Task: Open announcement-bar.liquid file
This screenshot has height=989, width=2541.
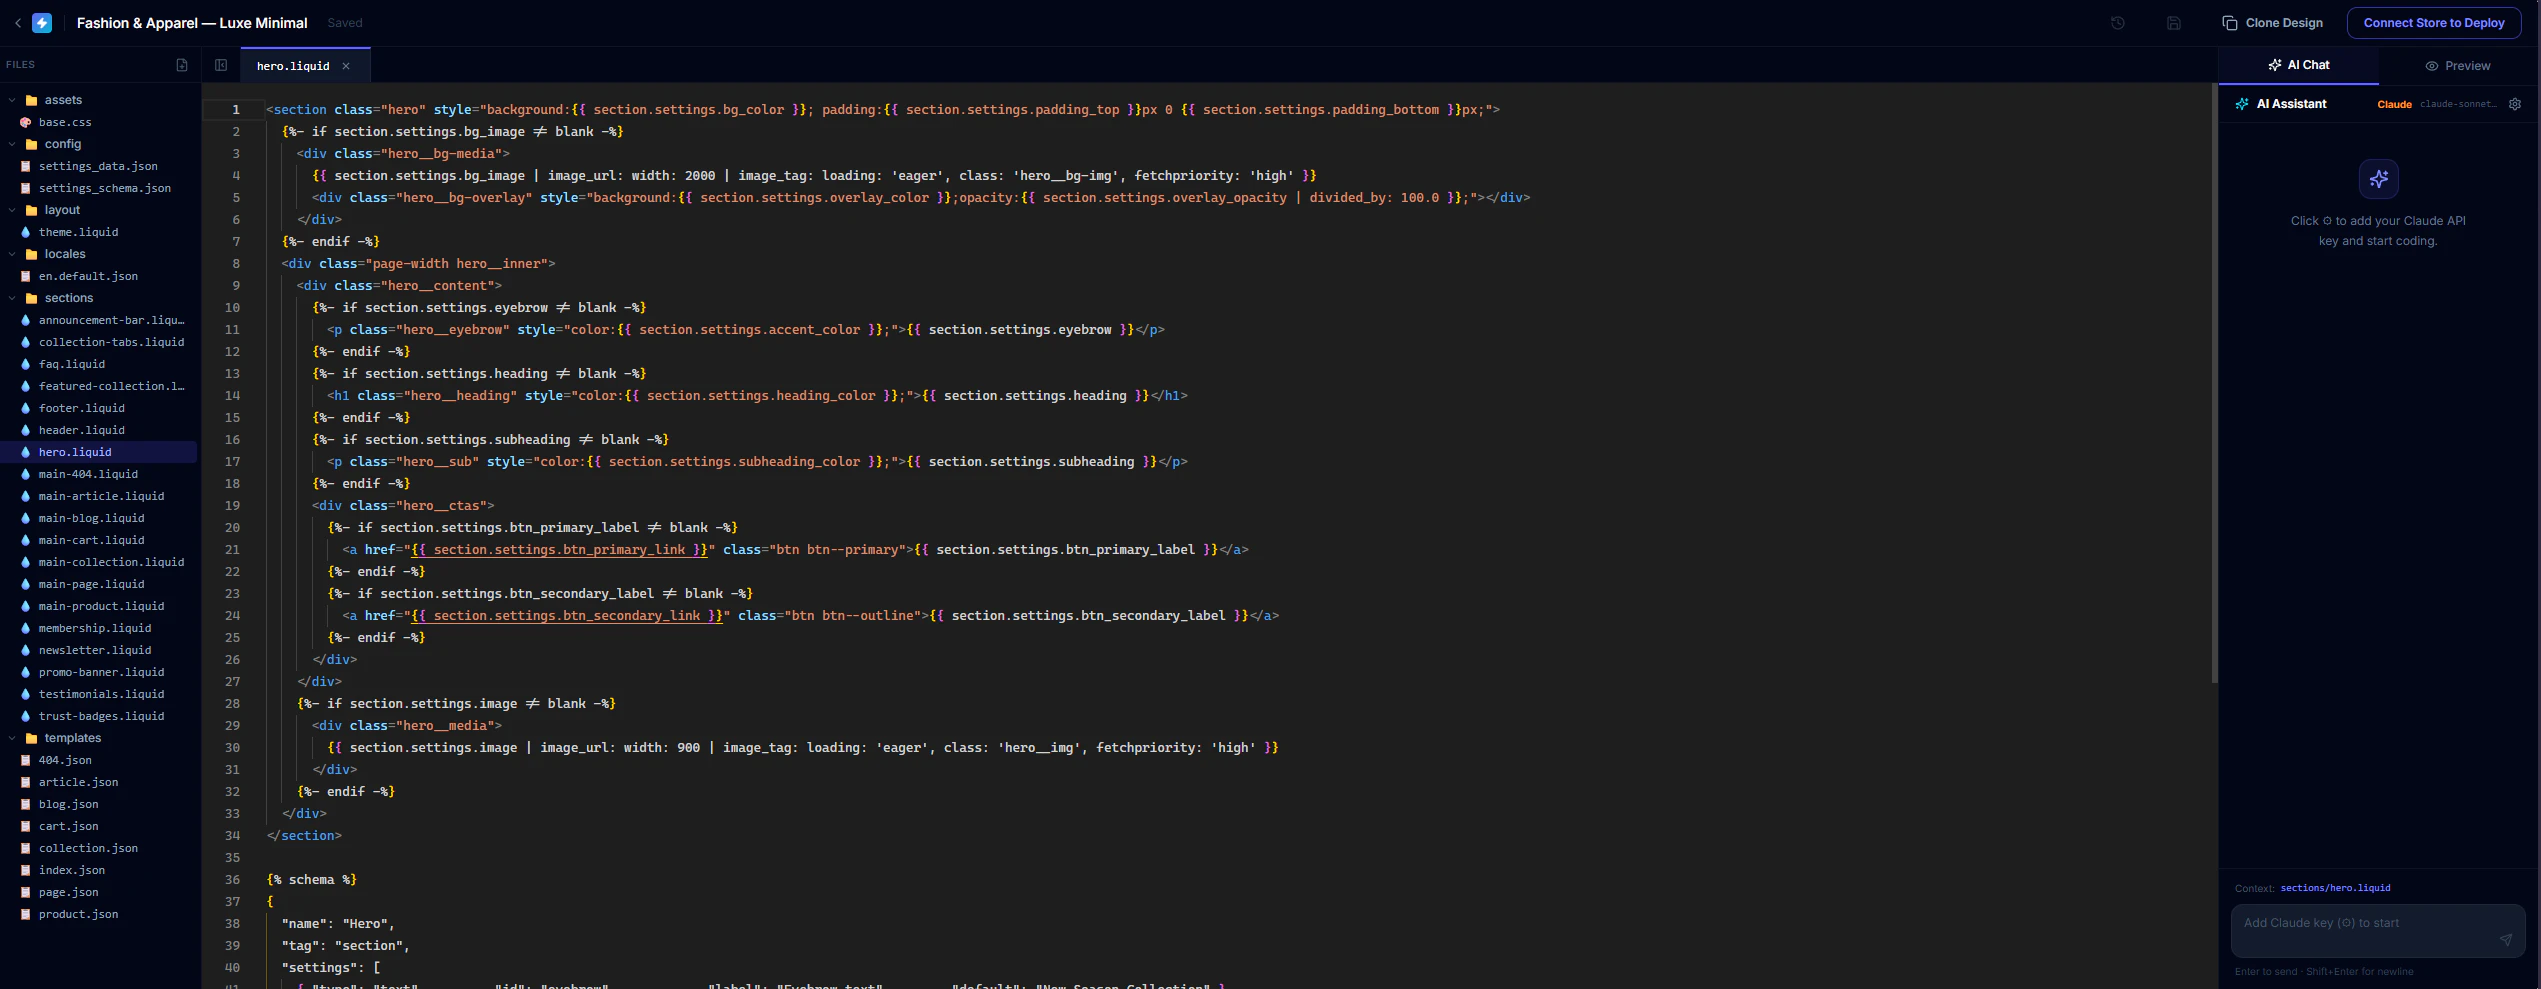Action: tap(99, 320)
